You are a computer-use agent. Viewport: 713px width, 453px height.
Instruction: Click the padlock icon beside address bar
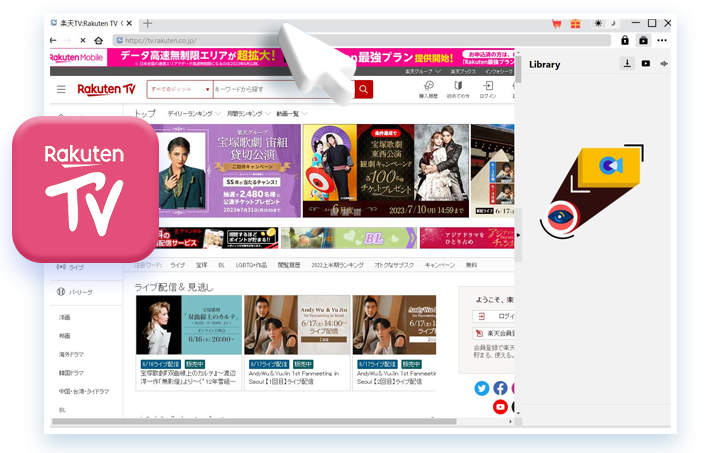coord(625,40)
